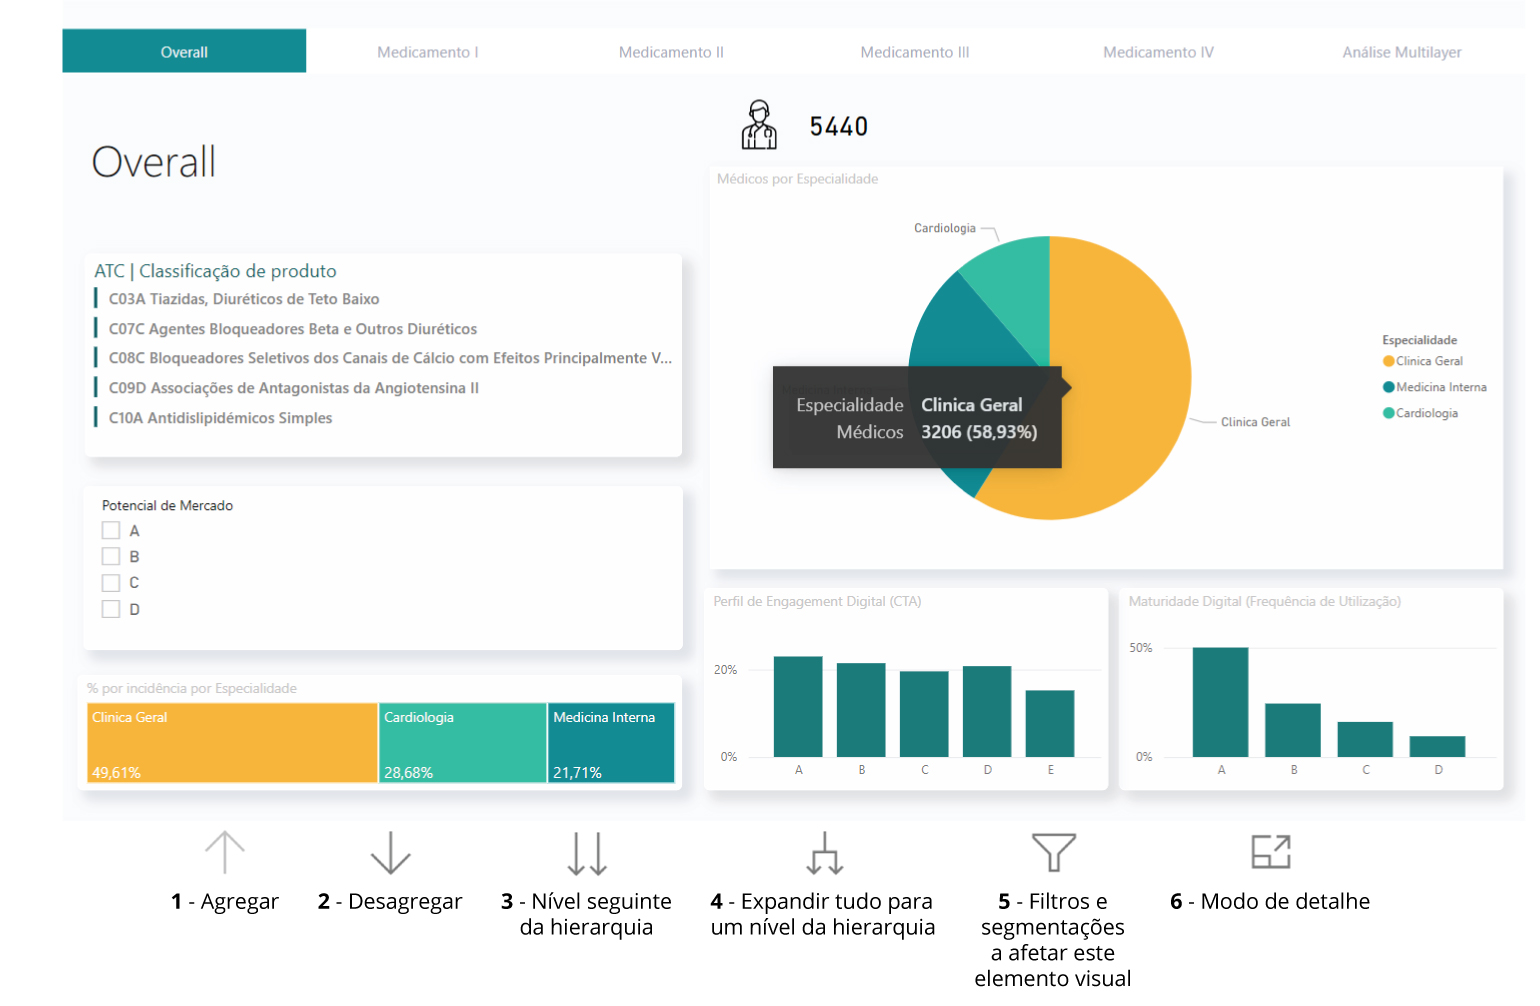Click the funnel filter icon

(1053, 852)
